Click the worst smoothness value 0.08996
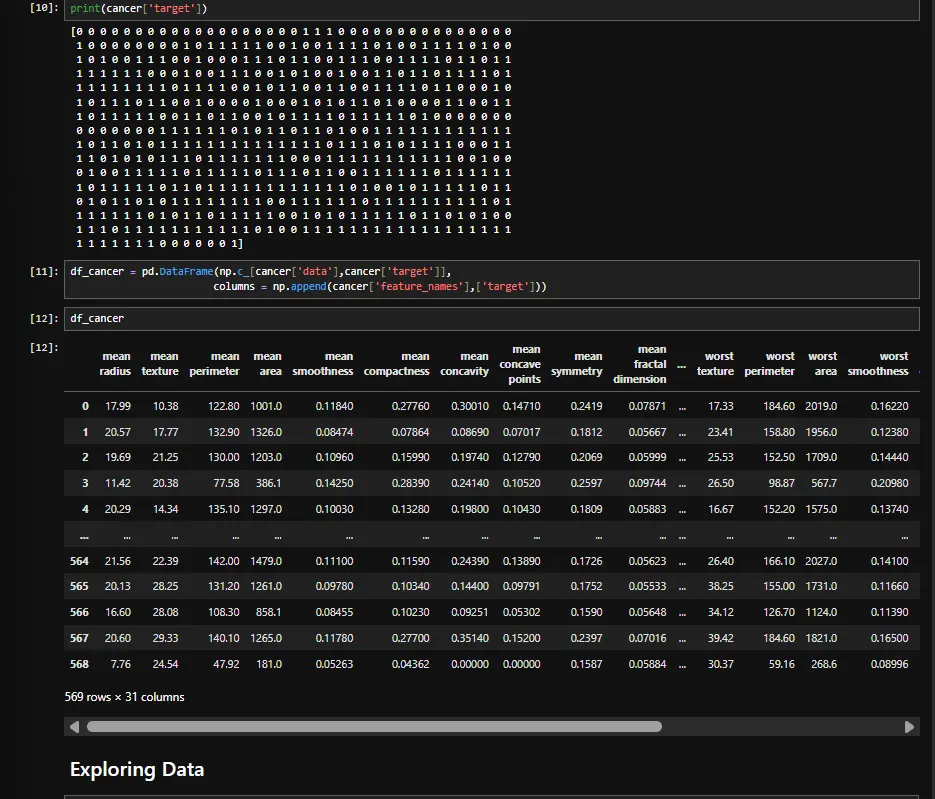 890,664
